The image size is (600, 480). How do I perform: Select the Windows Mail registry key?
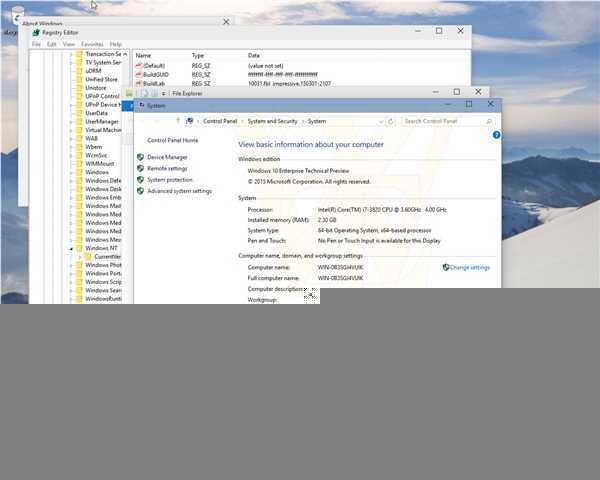click(x=103, y=206)
